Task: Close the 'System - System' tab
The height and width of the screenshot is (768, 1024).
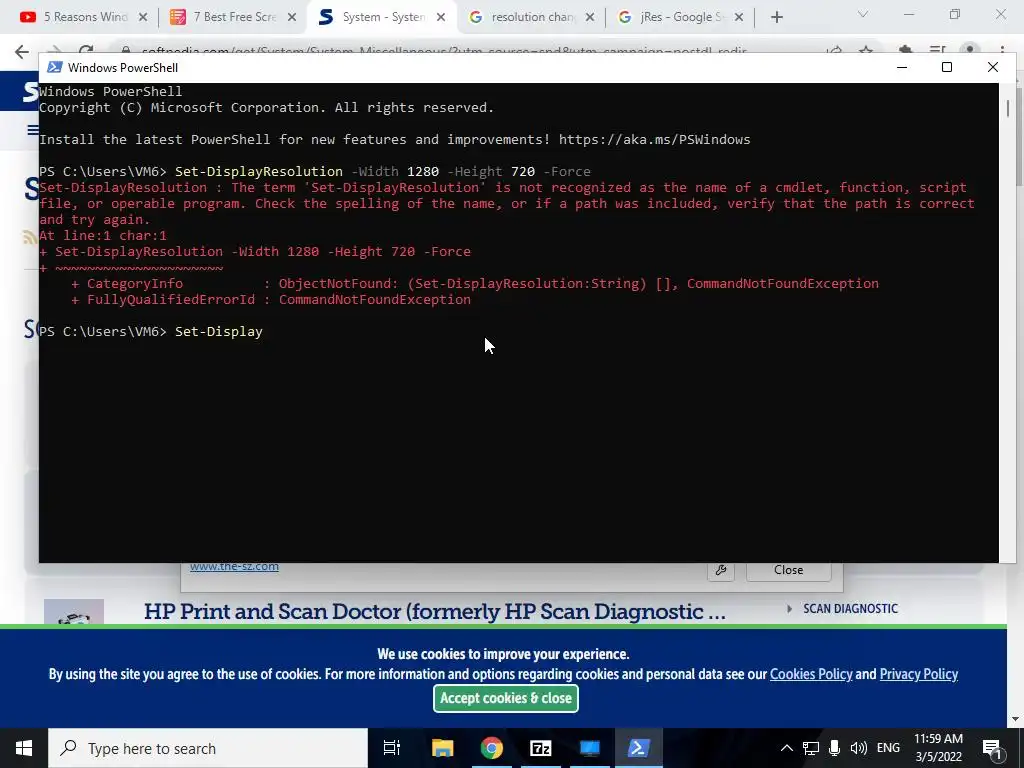Action: tap(441, 17)
